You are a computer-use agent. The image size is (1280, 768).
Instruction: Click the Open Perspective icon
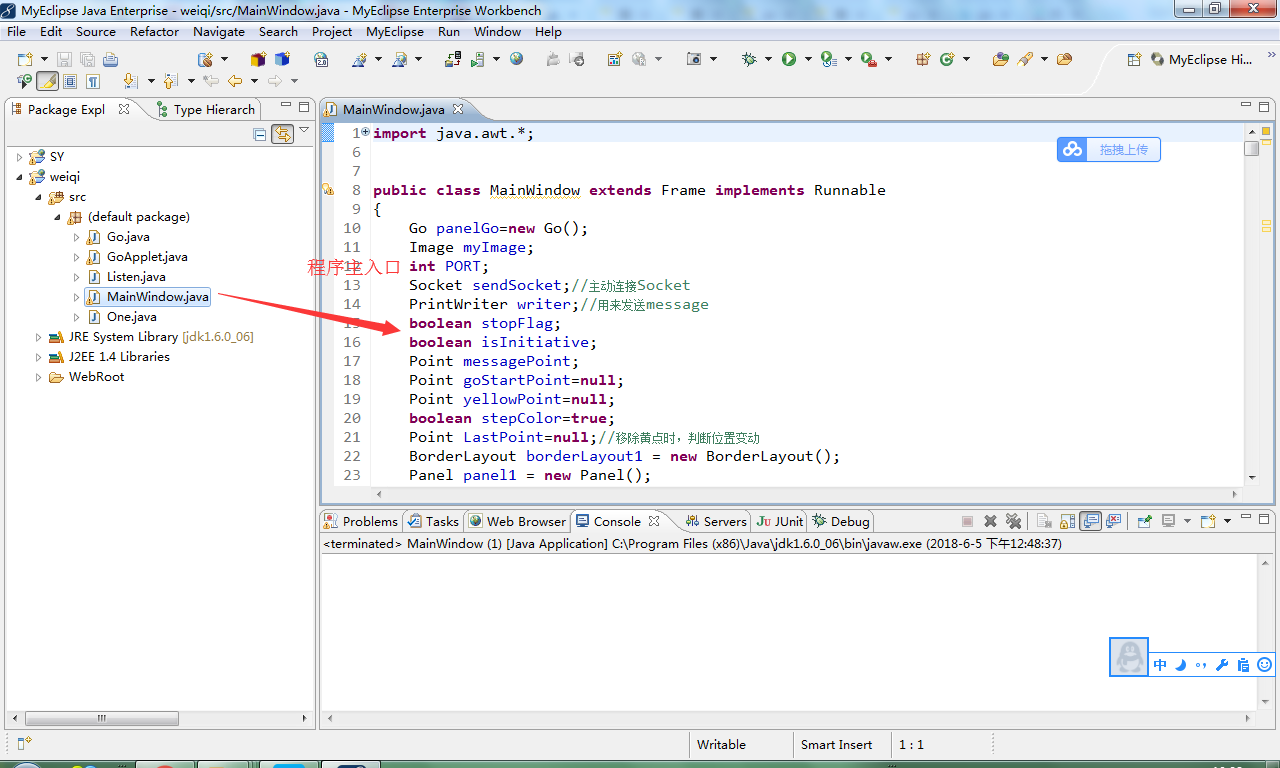(x=1134, y=59)
